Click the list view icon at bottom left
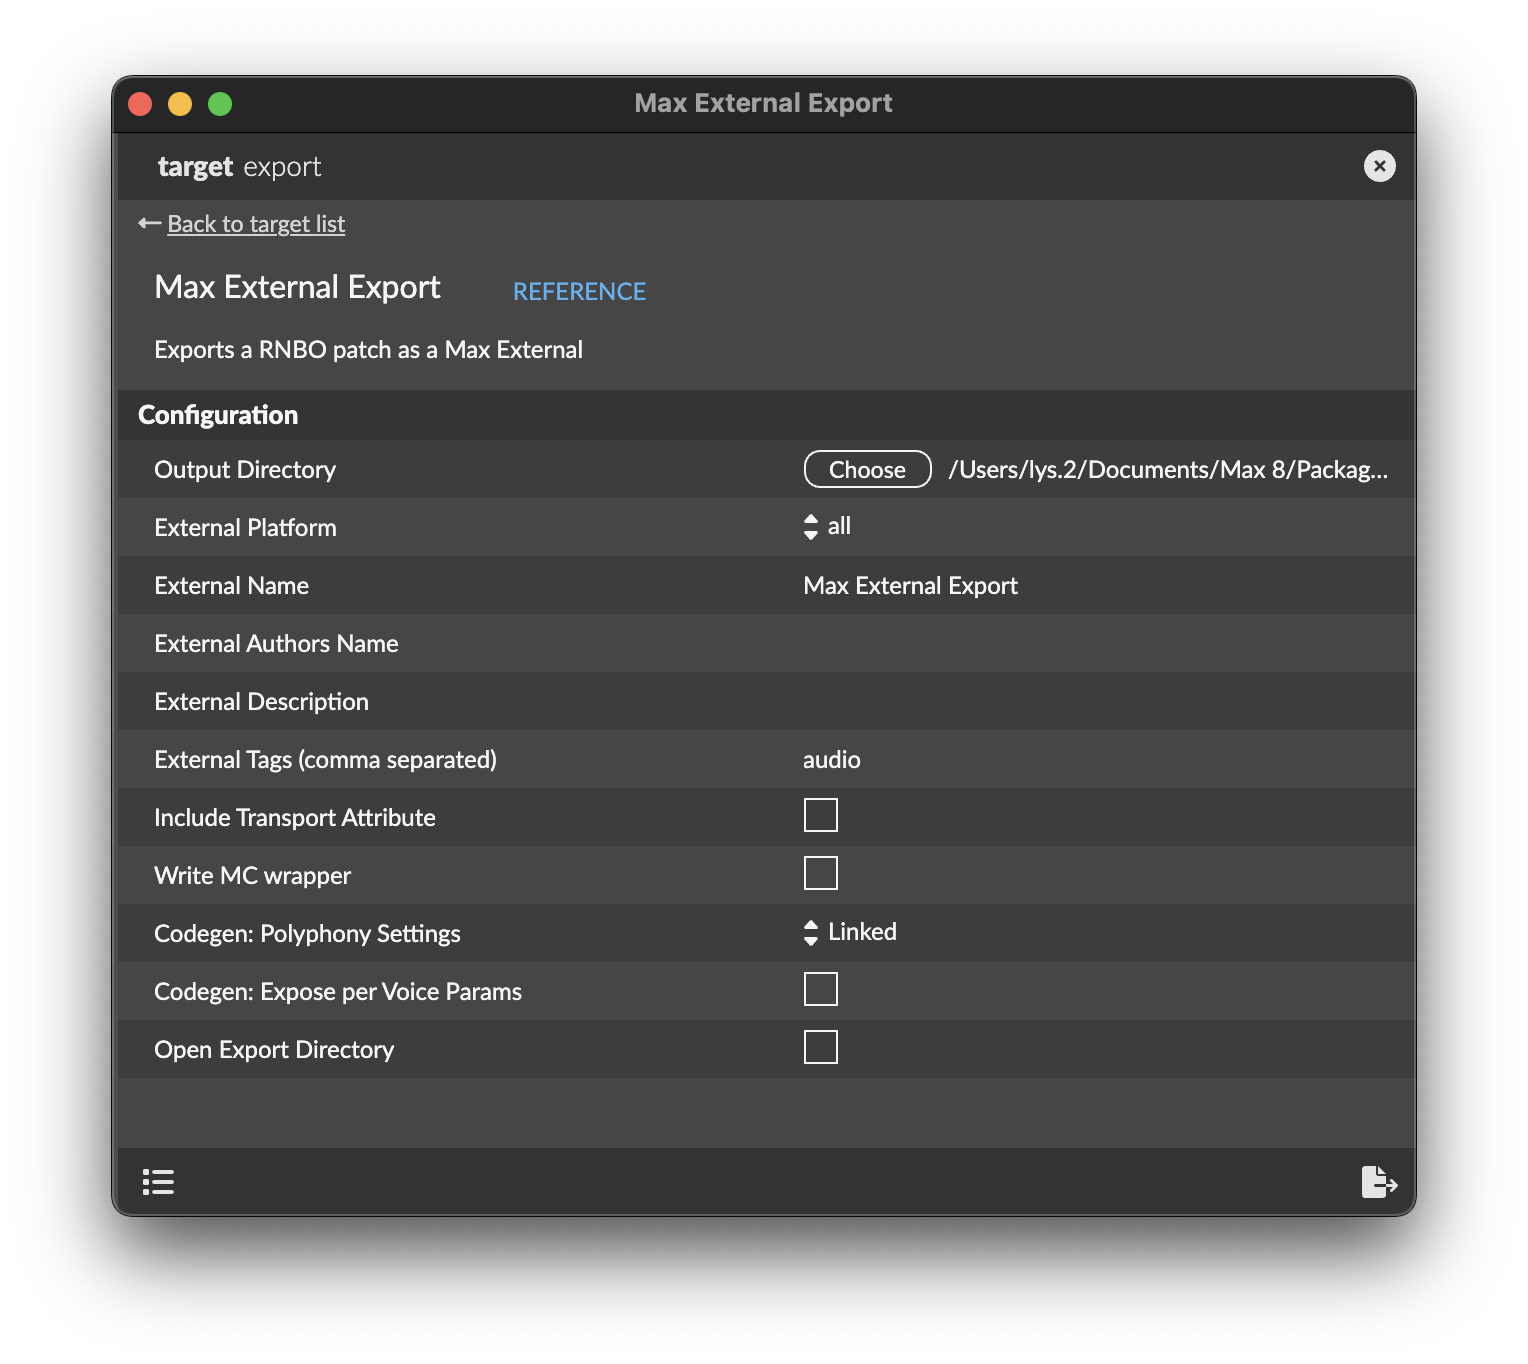1528x1364 pixels. point(158,1182)
